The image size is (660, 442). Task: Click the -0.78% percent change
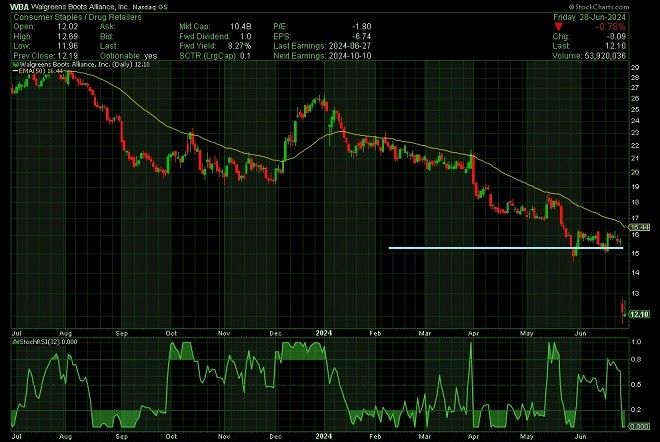611,27
